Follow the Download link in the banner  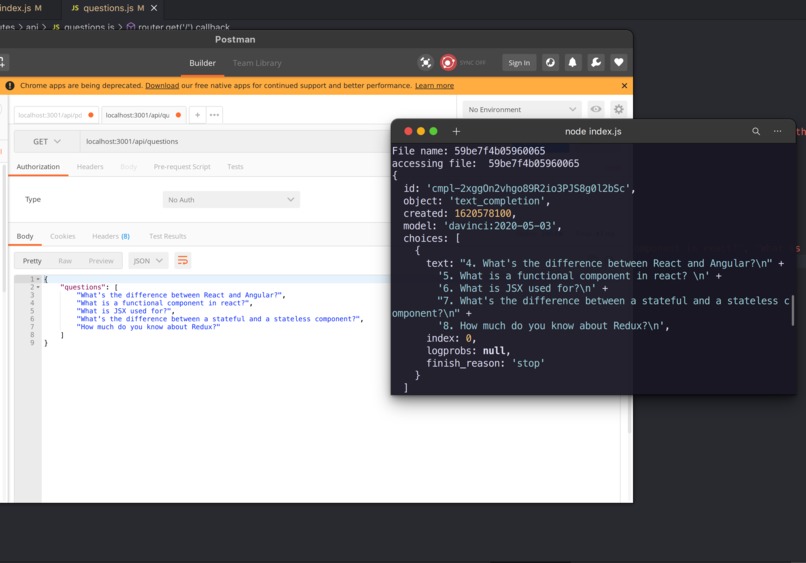(162, 86)
